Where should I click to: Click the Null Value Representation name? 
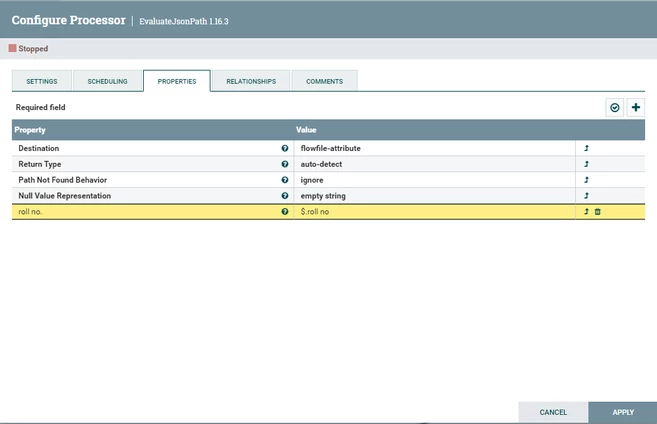click(x=65, y=196)
